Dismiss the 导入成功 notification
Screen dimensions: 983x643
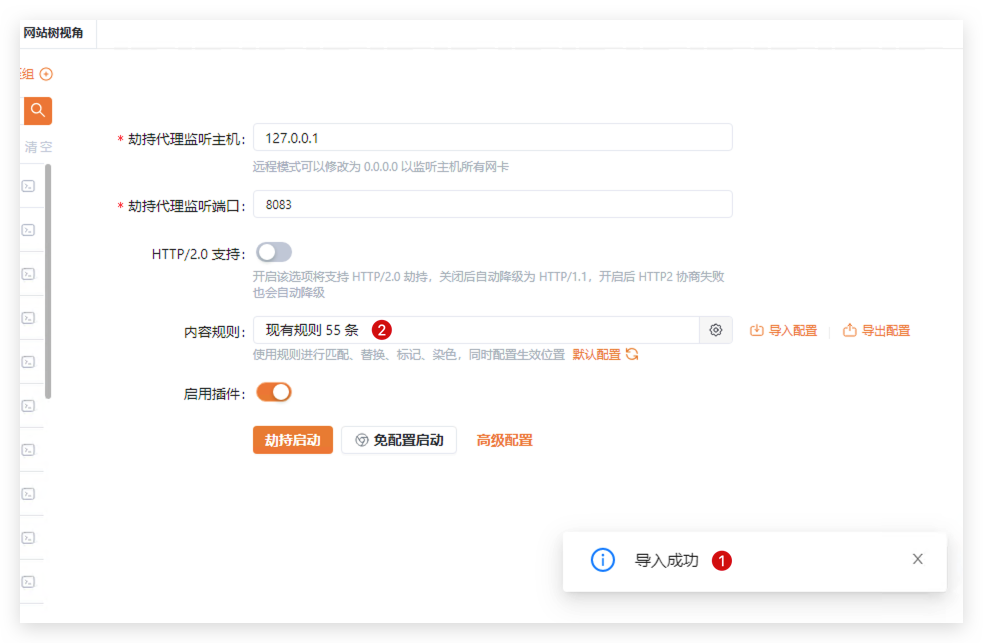point(917,559)
